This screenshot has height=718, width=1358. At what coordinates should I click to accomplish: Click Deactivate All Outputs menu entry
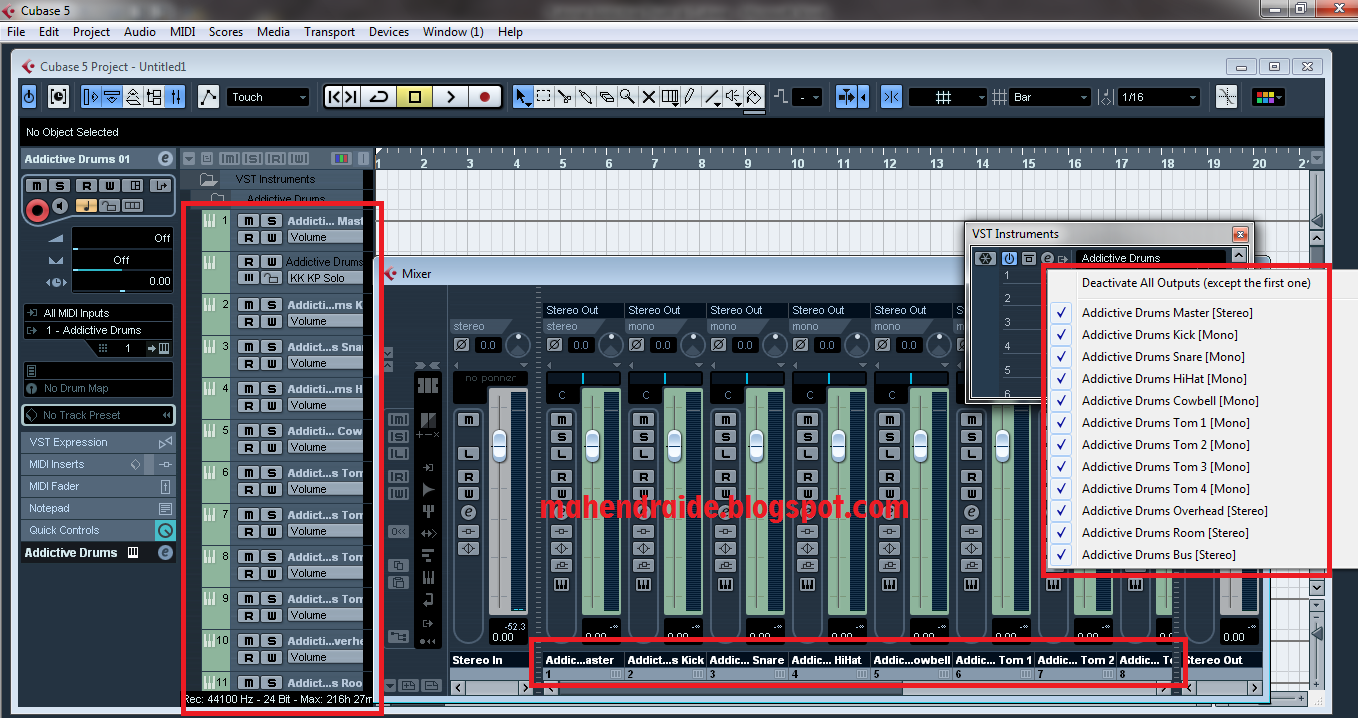point(1196,283)
